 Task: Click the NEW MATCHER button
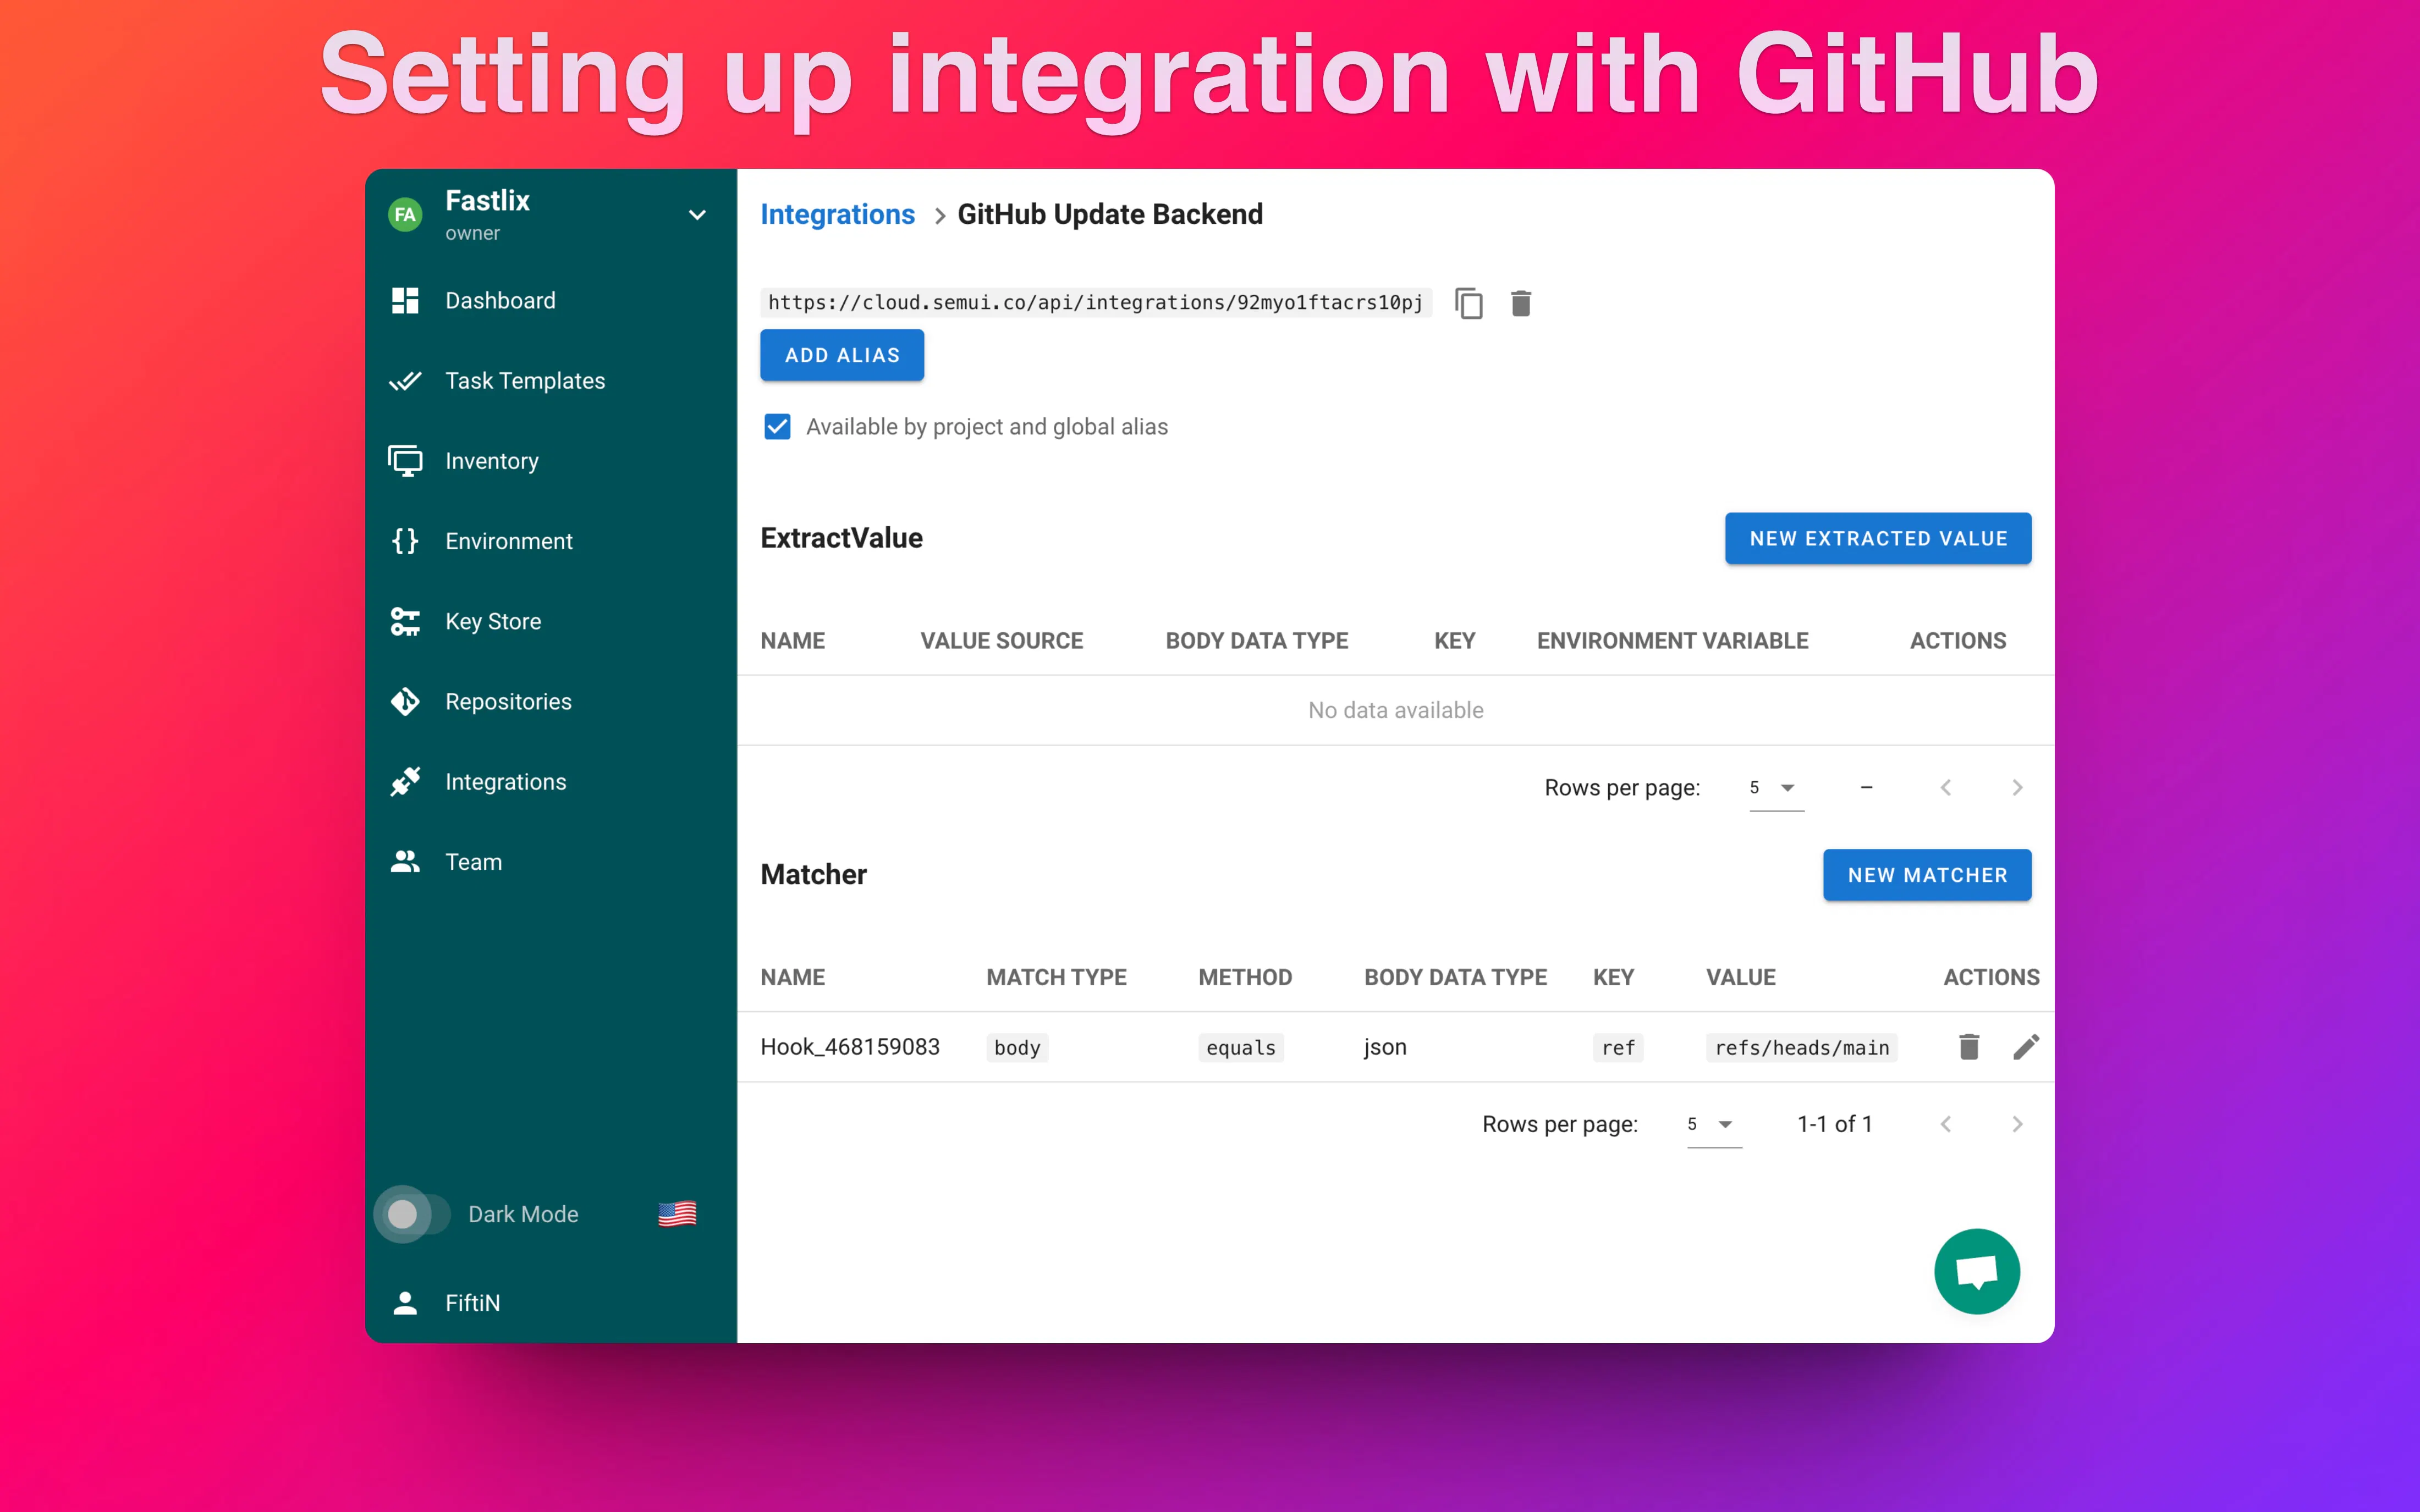pos(1926,875)
